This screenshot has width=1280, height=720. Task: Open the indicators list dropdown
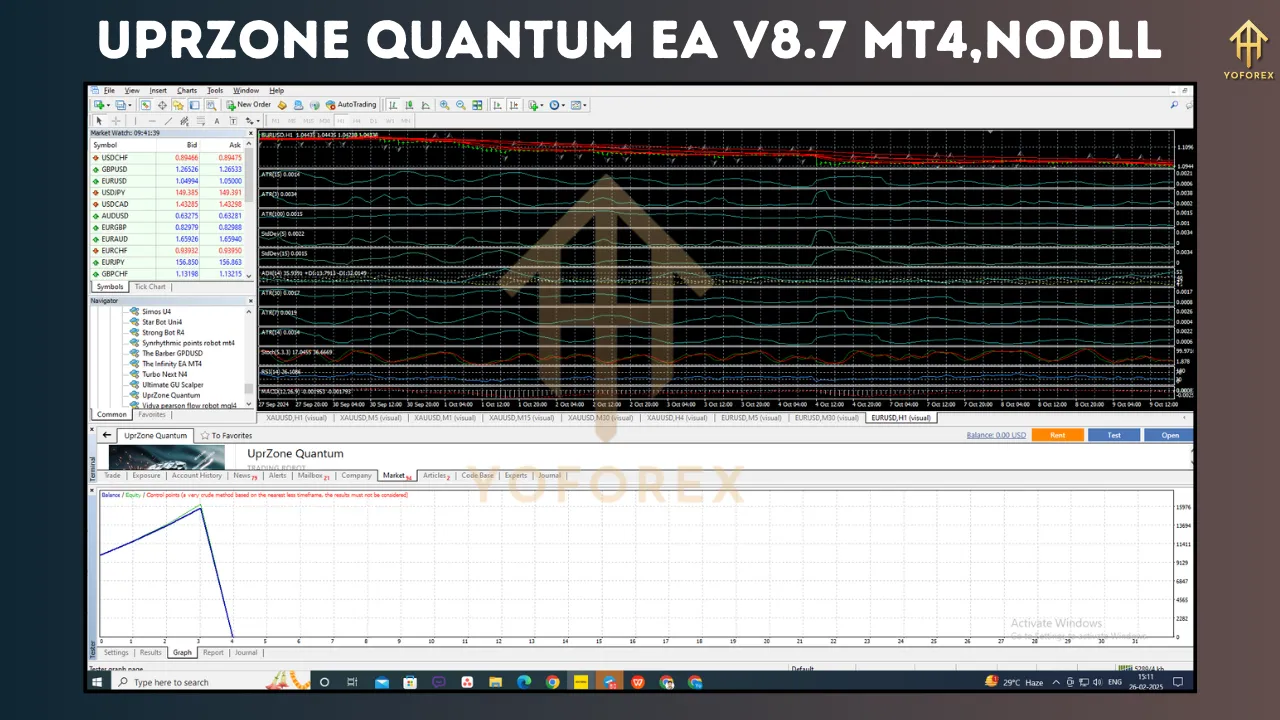point(536,104)
